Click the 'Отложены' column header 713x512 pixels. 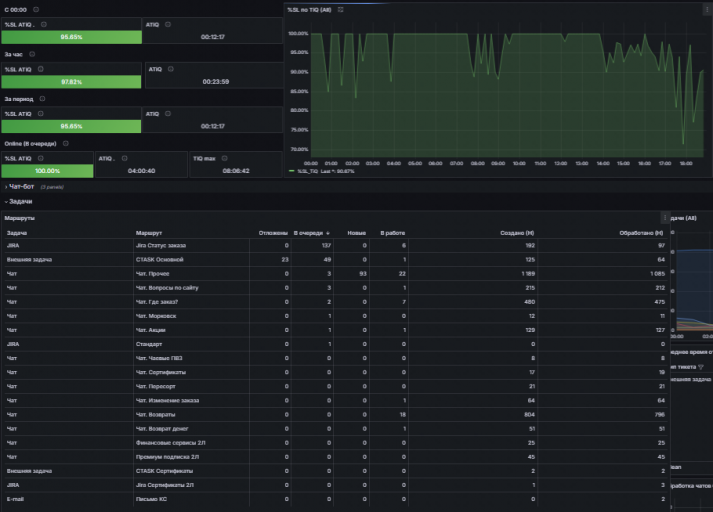point(273,233)
